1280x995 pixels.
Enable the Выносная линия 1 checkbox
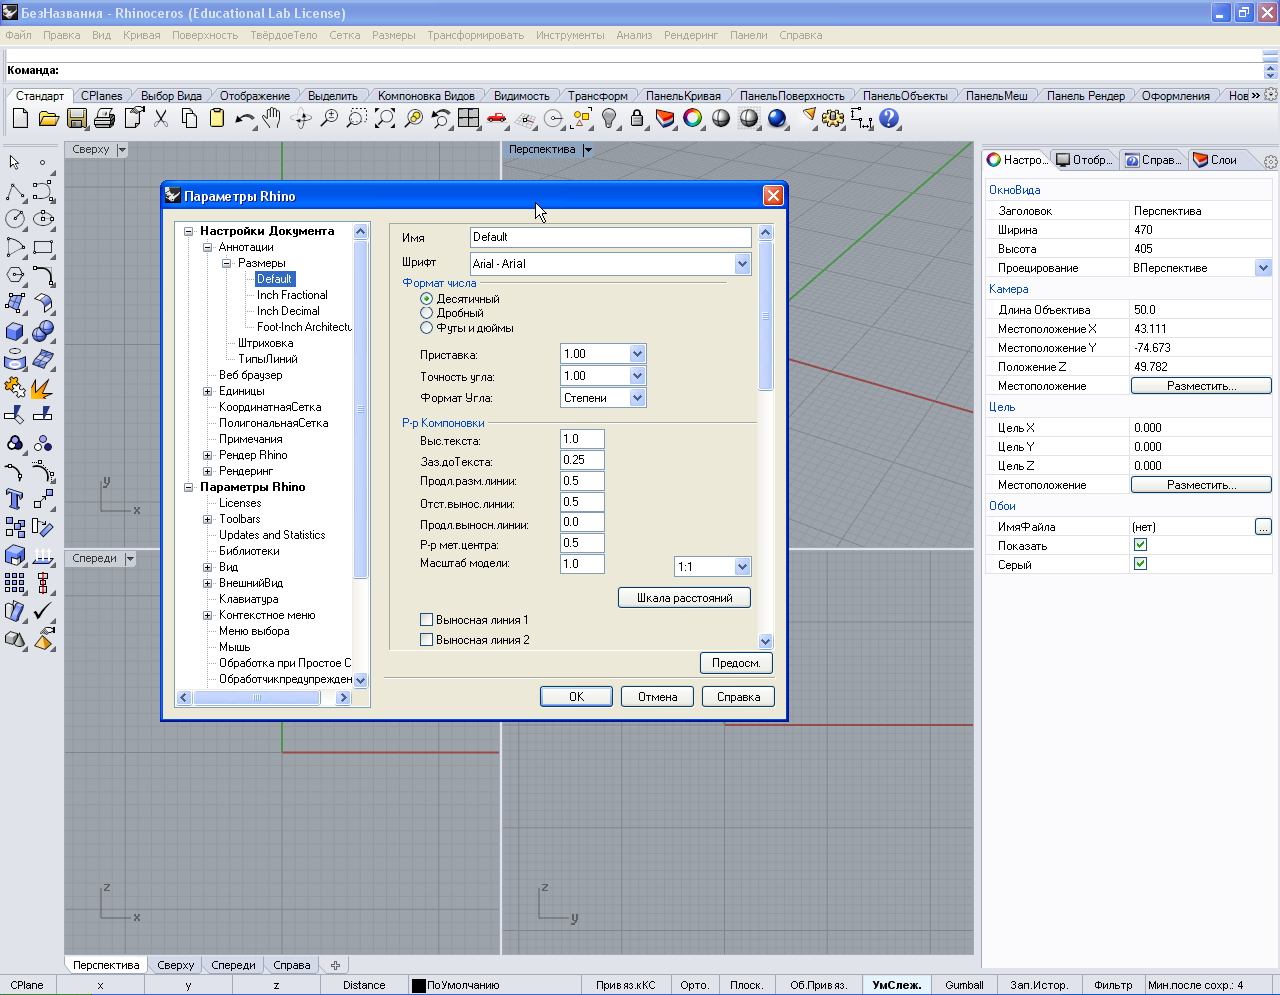427,620
